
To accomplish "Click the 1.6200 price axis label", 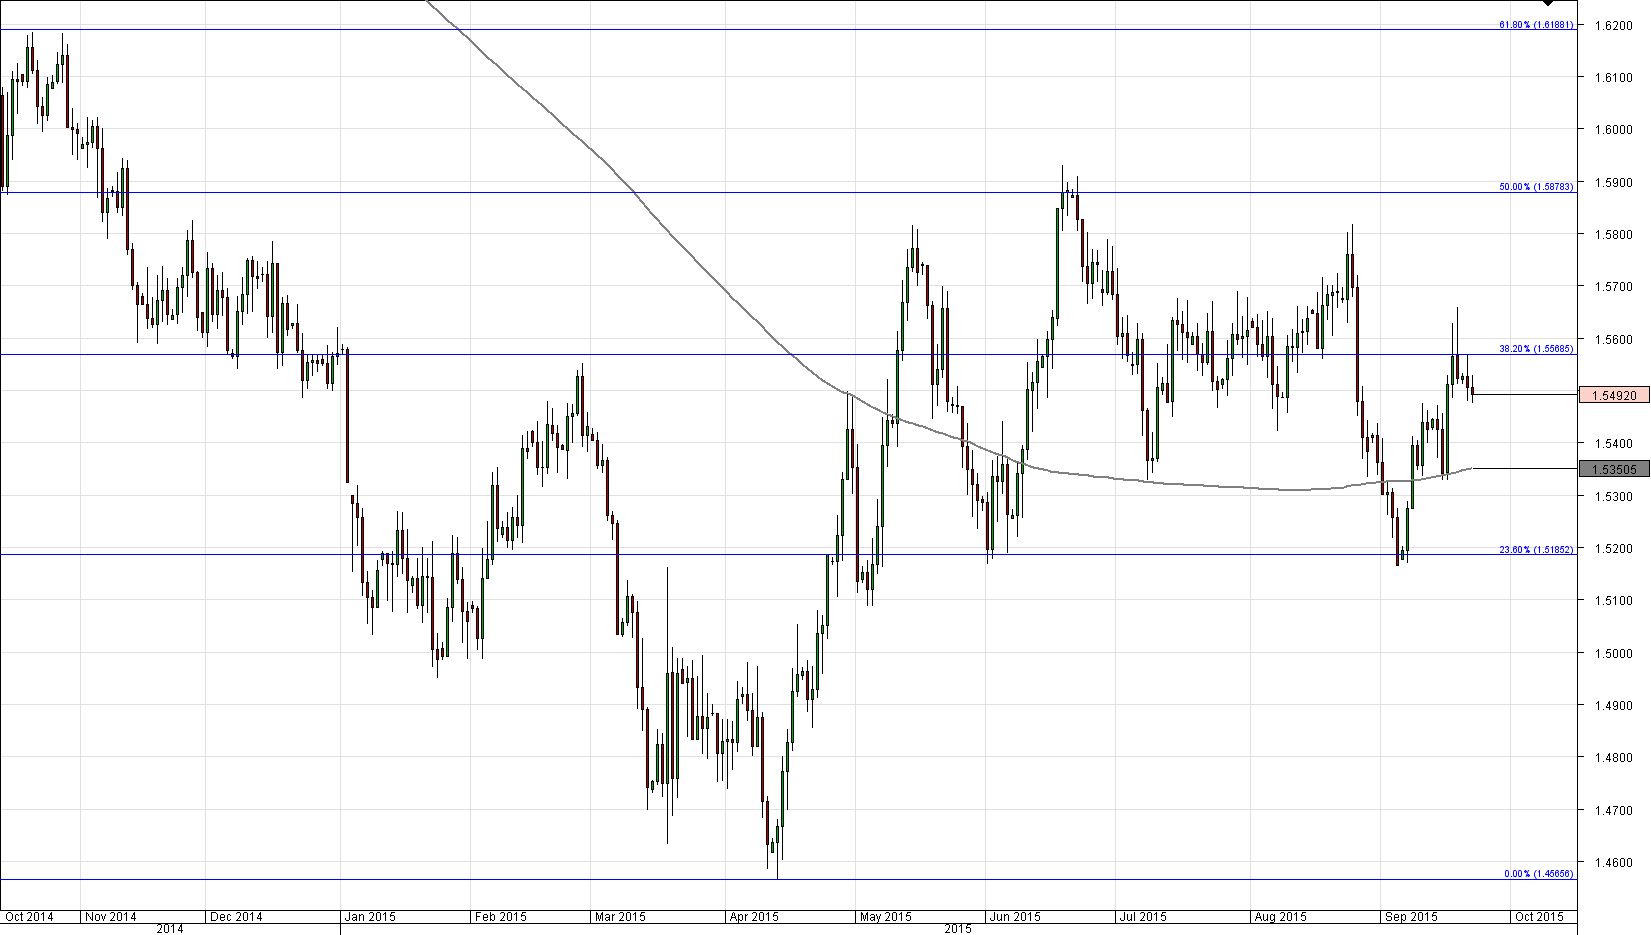I will pos(1613,25).
